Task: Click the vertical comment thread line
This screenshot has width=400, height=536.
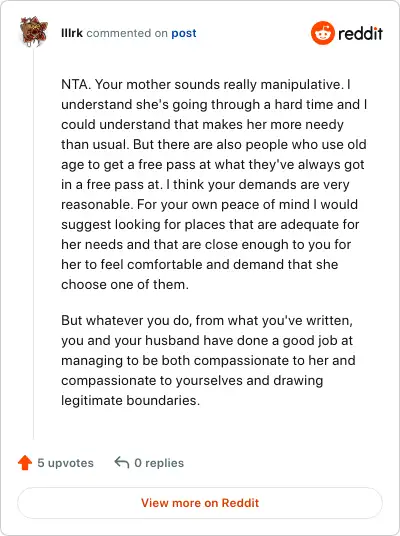Action: coord(34,243)
